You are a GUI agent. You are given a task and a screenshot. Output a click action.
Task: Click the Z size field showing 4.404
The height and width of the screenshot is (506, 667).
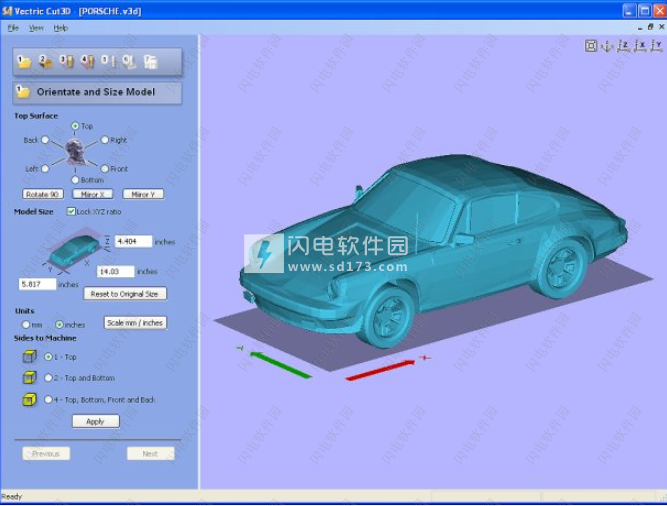pyautogui.click(x=133, y=242)
